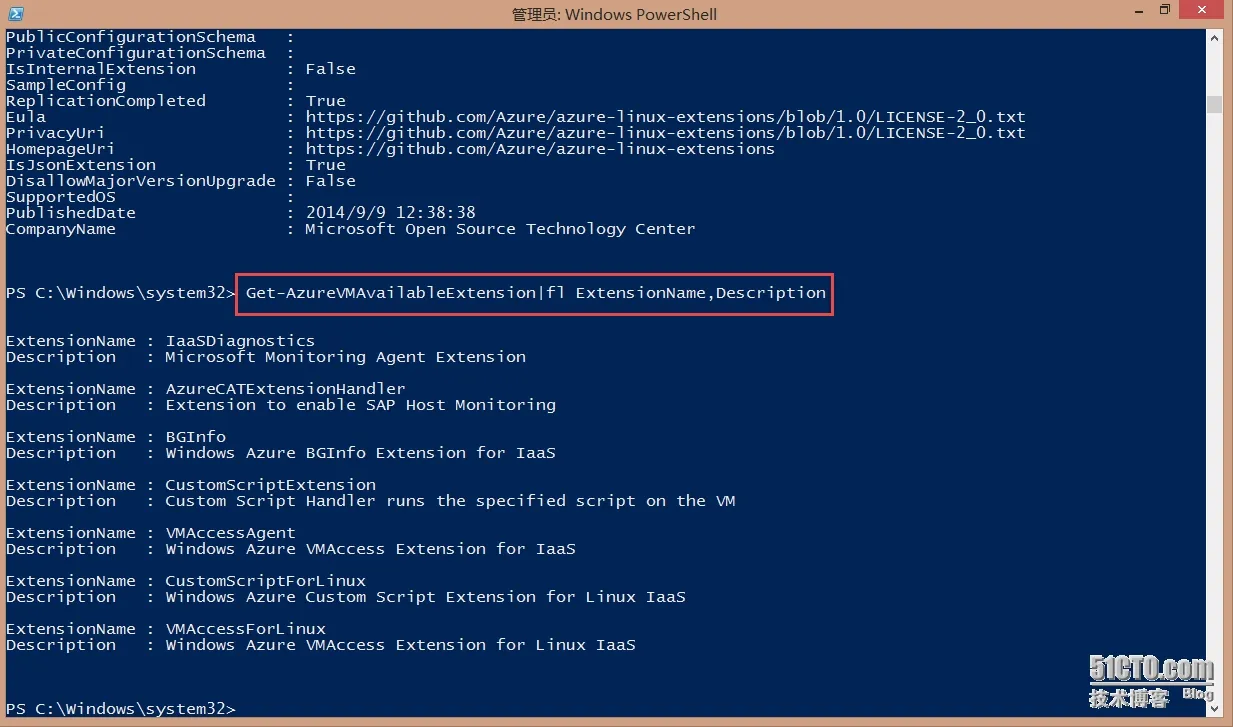Screen dimensions: 1233x727
Task: Click the IaaSDiagnostics extension name
Action: (x=240, y=341)
